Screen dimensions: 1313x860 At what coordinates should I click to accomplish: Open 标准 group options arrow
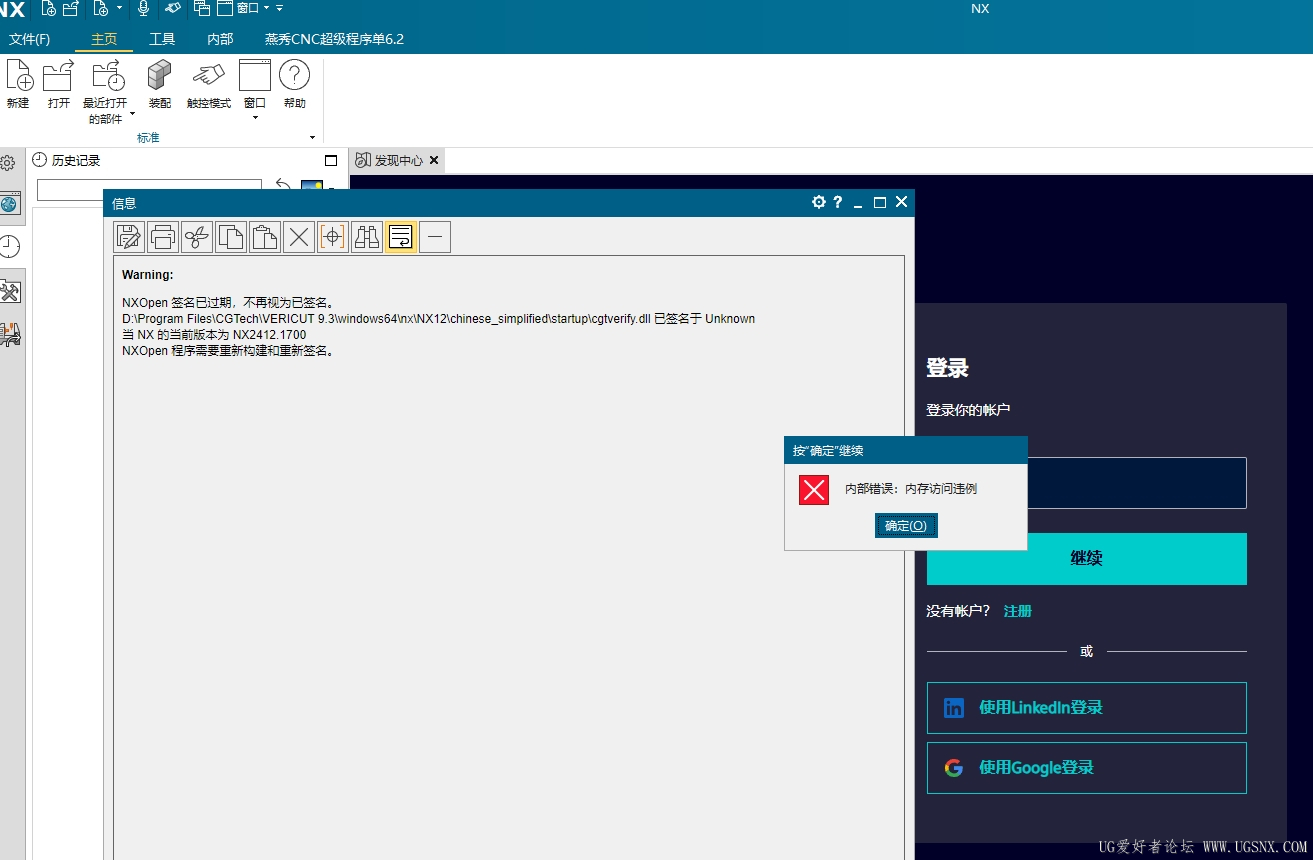point(312,138)
